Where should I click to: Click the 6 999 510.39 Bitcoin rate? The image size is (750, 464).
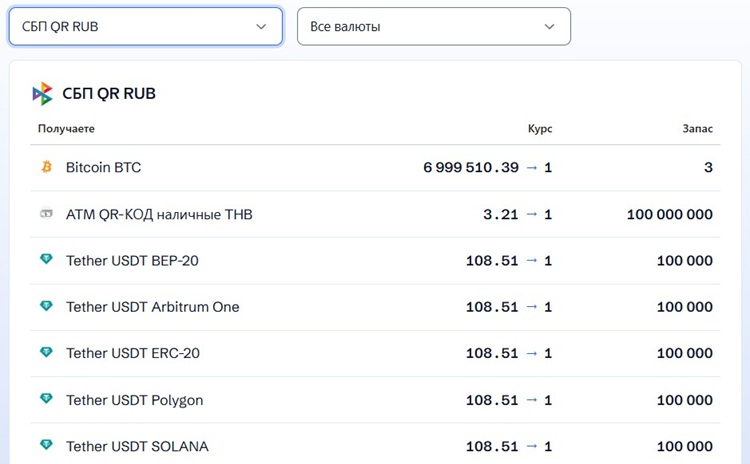[x=471, y=167]
